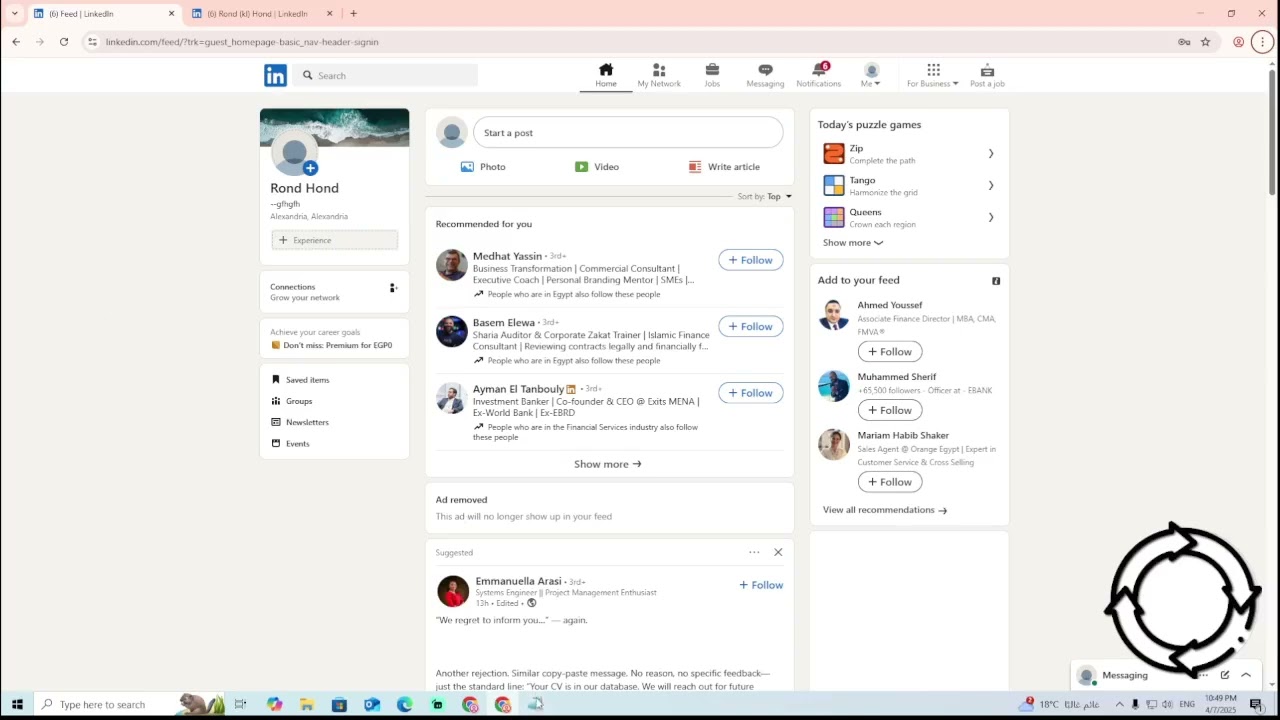
Task: Open Events in sidebar
Action: (291, 444)
